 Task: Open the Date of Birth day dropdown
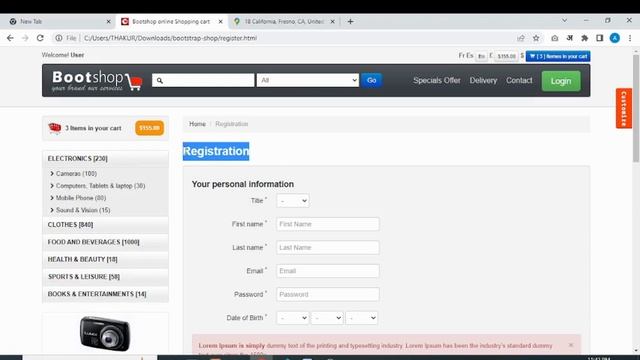click(x=293, y=318)
